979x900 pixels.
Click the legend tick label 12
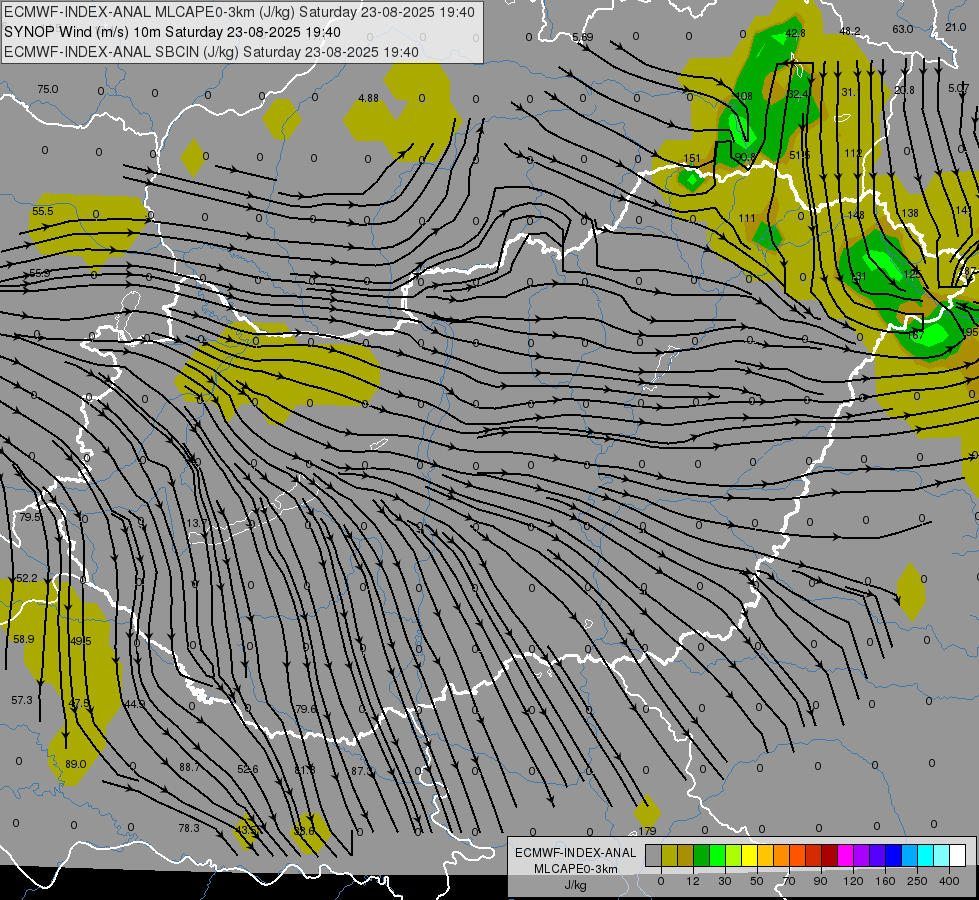693,881
